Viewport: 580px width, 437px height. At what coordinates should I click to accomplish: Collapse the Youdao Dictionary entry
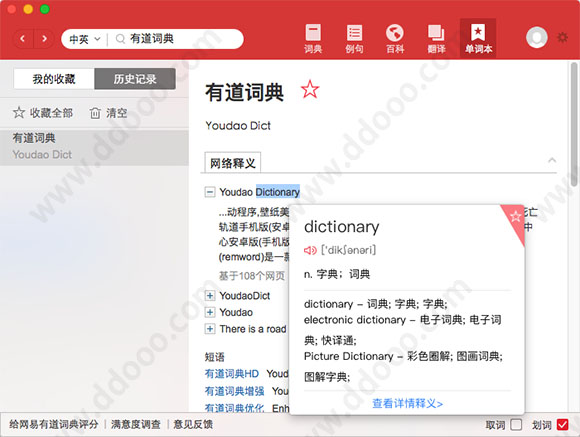point(210,192)
